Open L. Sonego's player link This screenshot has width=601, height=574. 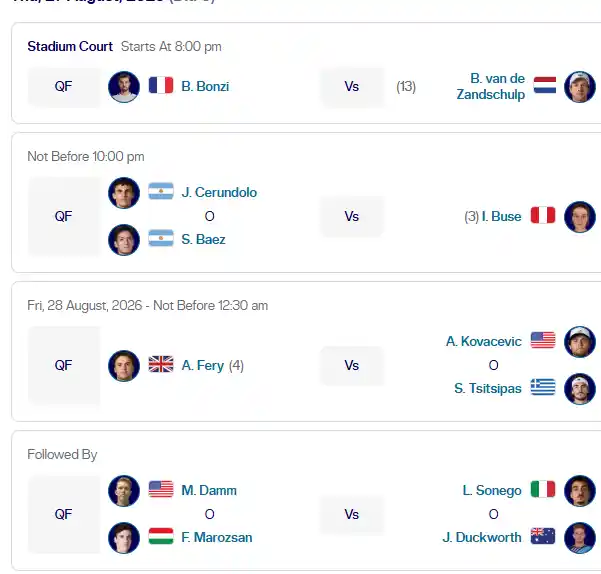(492, 490)
